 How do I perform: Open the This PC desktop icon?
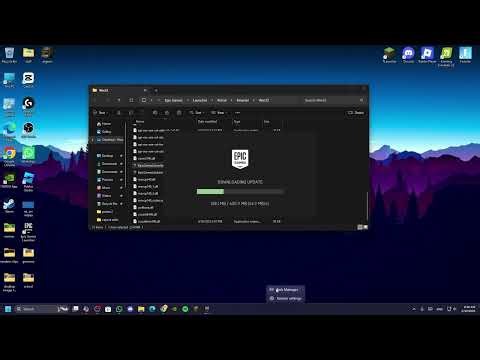click(x=9, y=80)
